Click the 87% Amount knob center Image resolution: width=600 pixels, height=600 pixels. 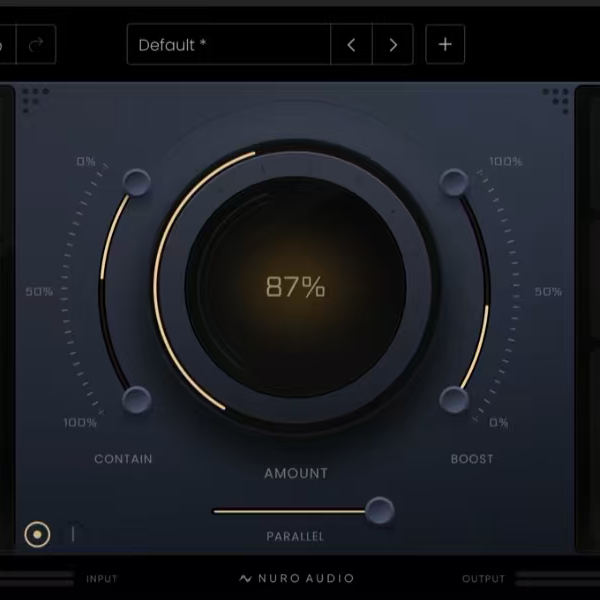click(x=295, y=287)
